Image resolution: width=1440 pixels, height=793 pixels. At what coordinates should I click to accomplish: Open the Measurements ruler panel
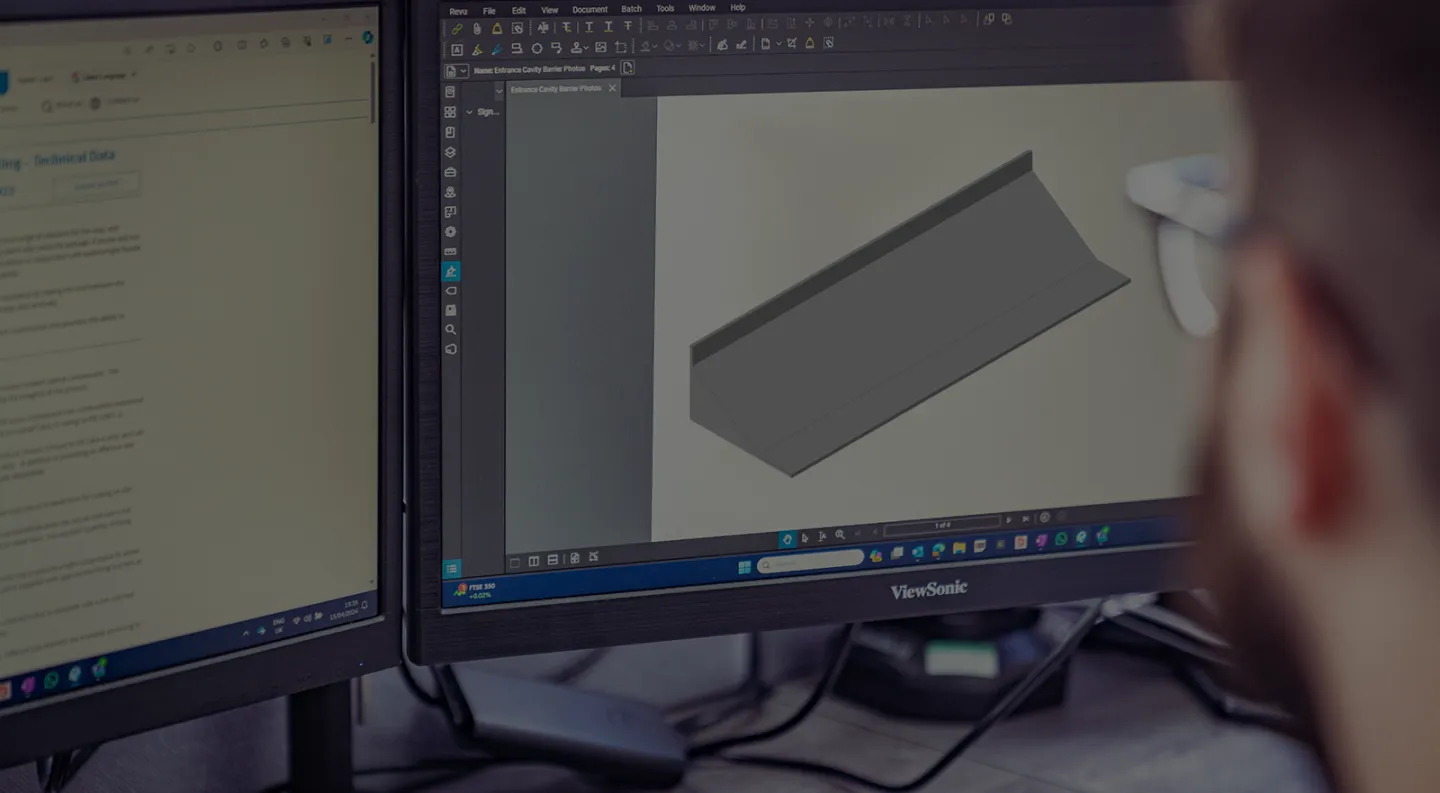point(450,251)
